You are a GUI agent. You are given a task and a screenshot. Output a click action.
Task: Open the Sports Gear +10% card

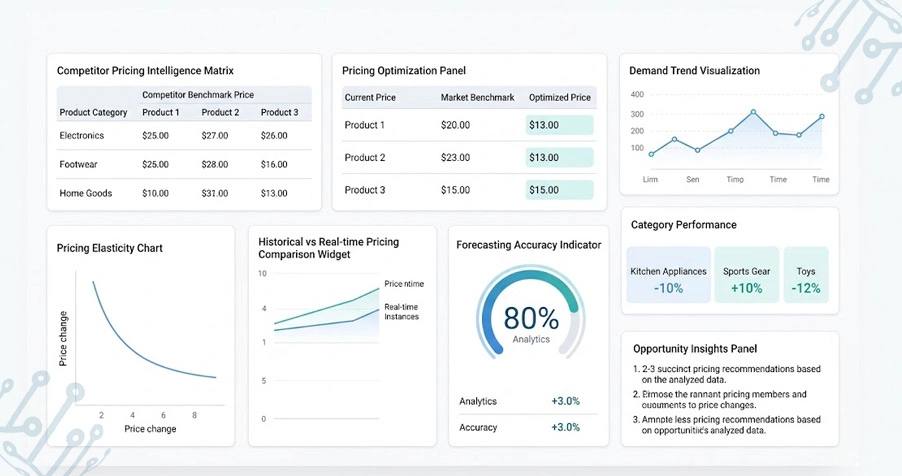pyautogui.click(x=747, y=275)
